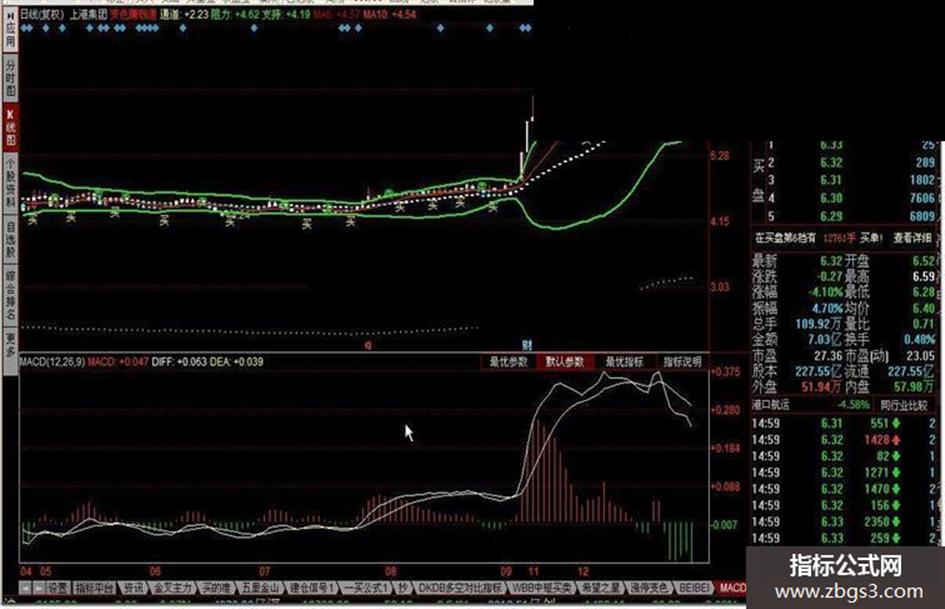Click the 设置 button in indicator bar

click(58, 587)
